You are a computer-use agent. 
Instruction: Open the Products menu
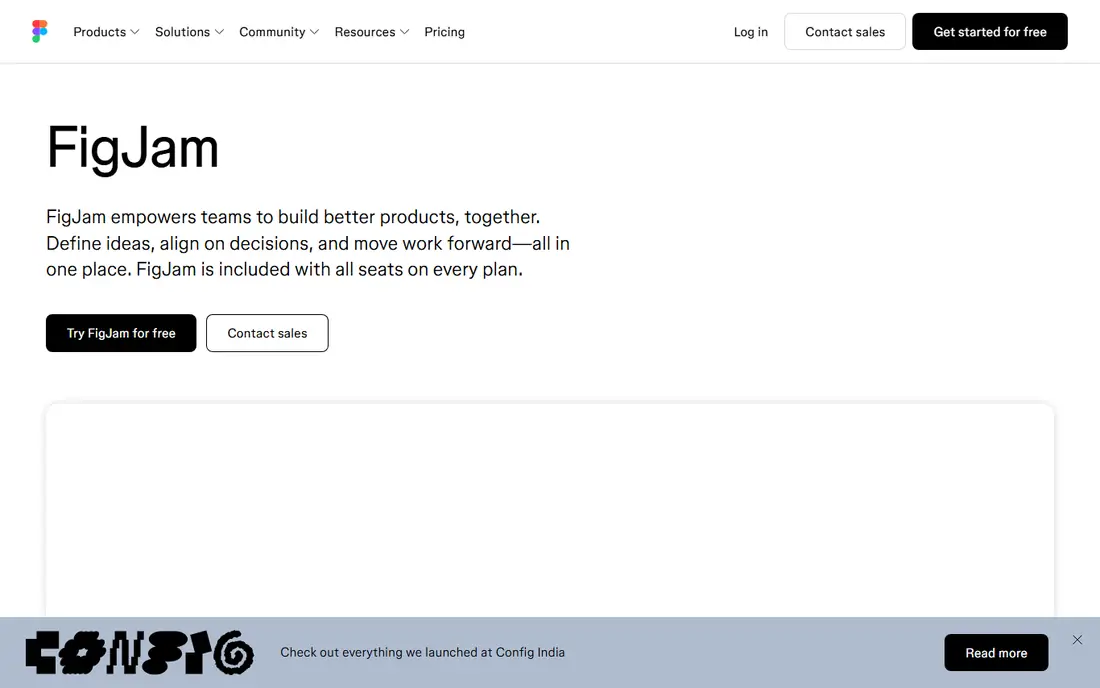click(x=107, y=32)
